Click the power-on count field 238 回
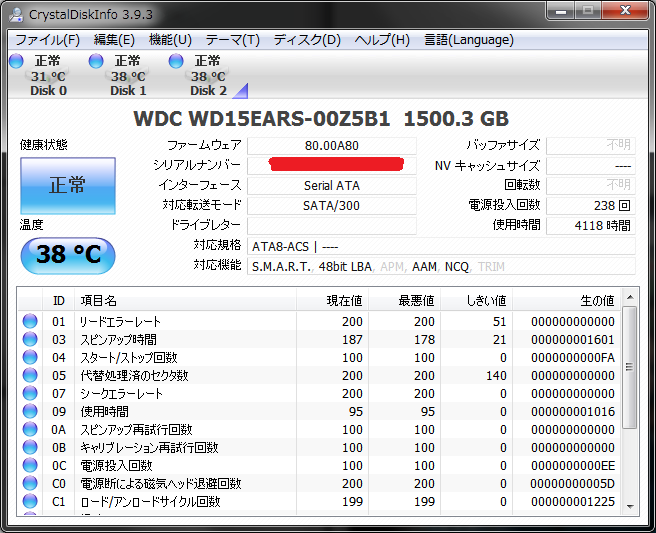 (591, 205)
